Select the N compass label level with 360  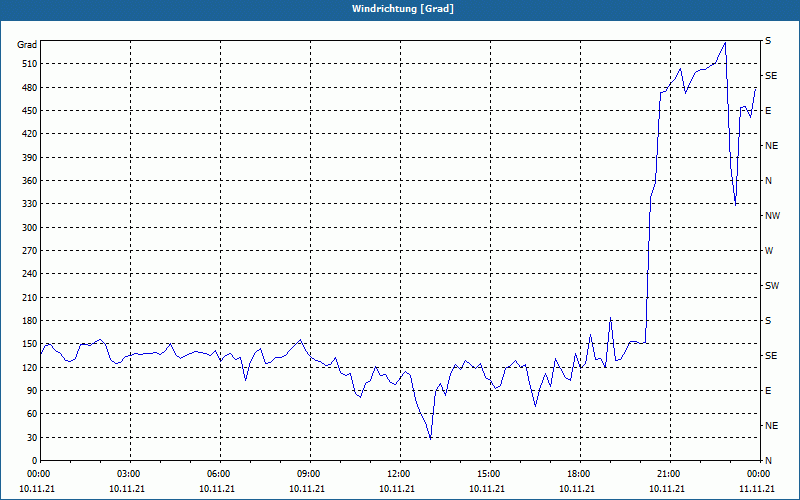768,181
